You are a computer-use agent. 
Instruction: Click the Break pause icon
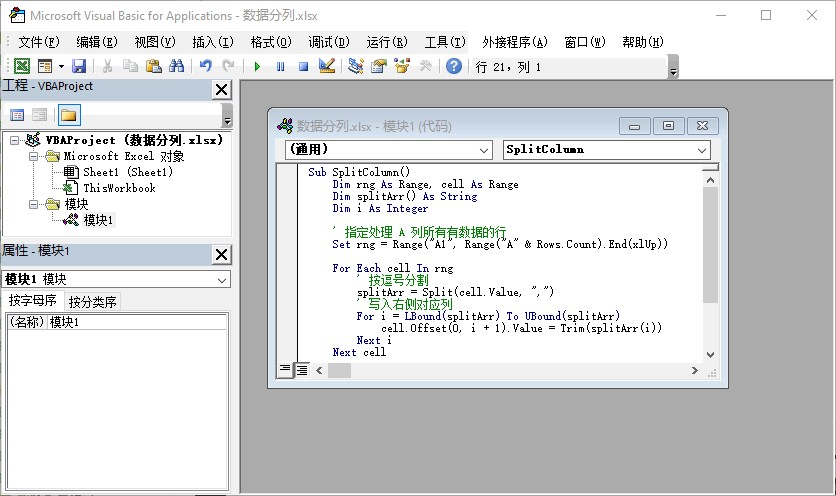point(280,67)
